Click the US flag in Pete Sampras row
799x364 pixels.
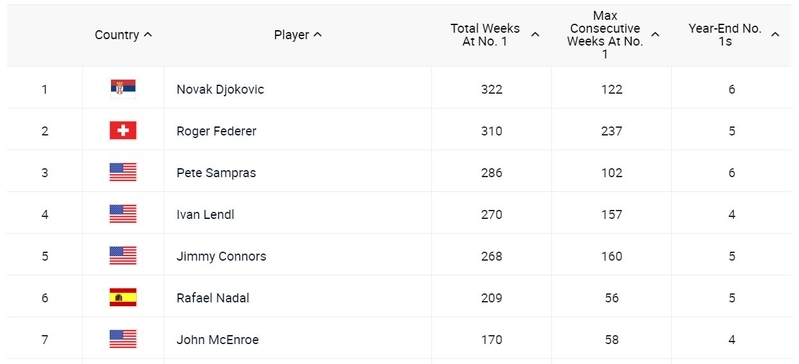click(123, 172)
